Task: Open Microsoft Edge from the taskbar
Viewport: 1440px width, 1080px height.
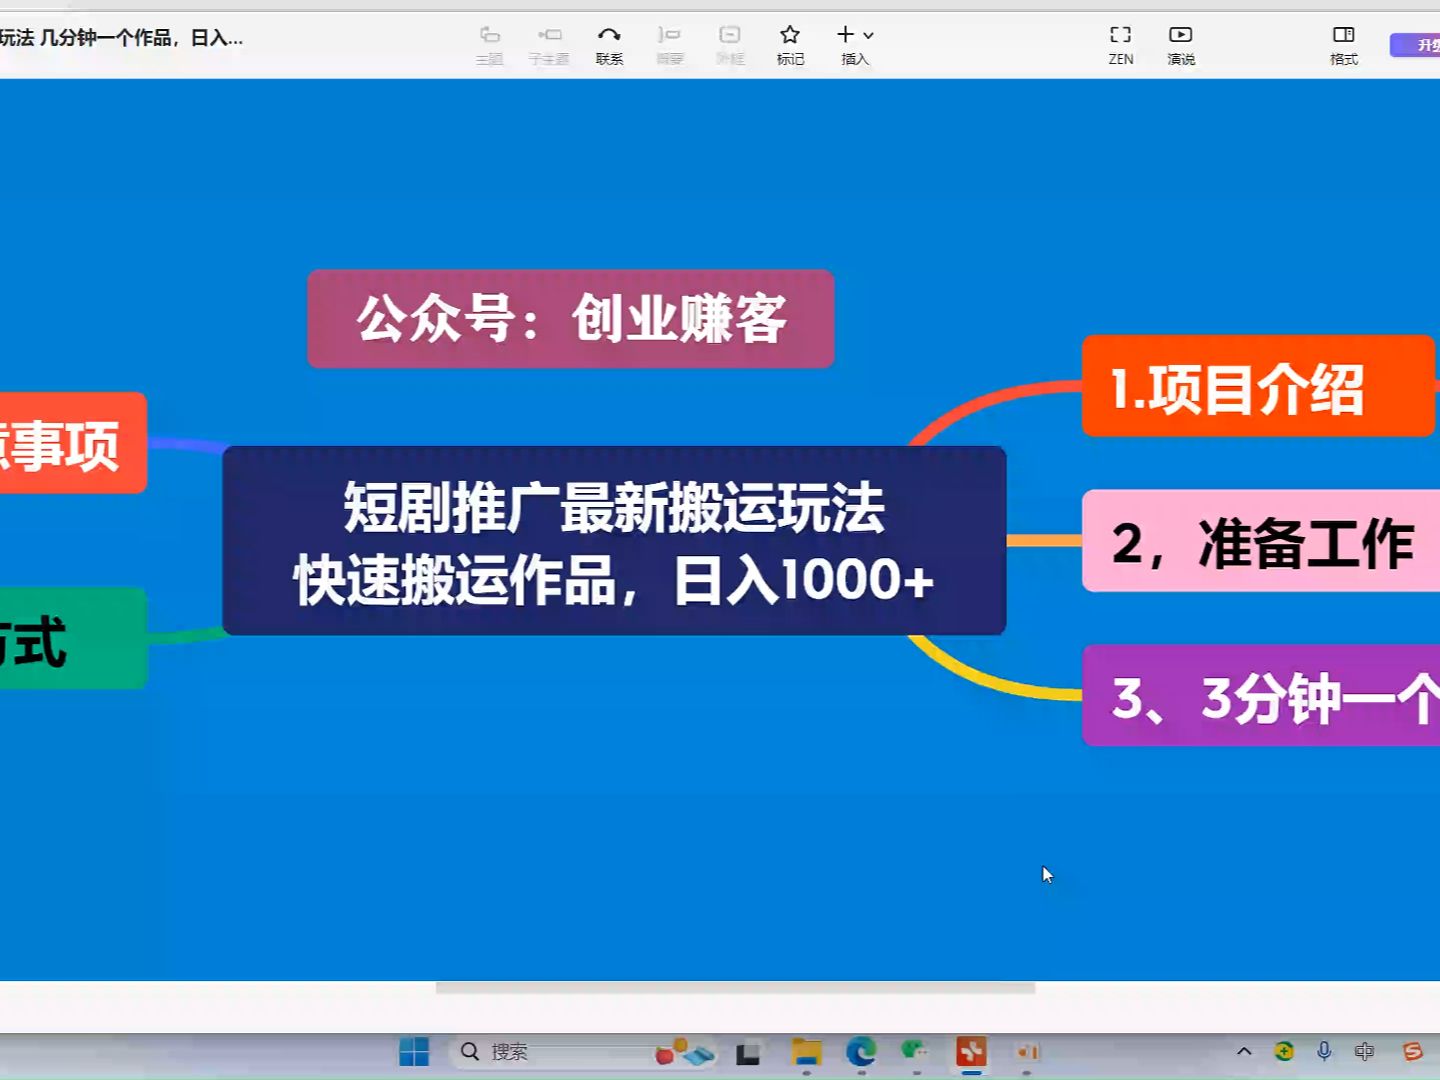Action: [x=861, y=1052]
